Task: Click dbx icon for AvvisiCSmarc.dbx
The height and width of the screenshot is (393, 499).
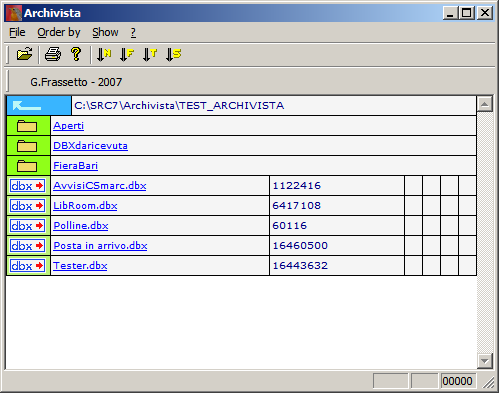Action: click(x=27, y=186)
